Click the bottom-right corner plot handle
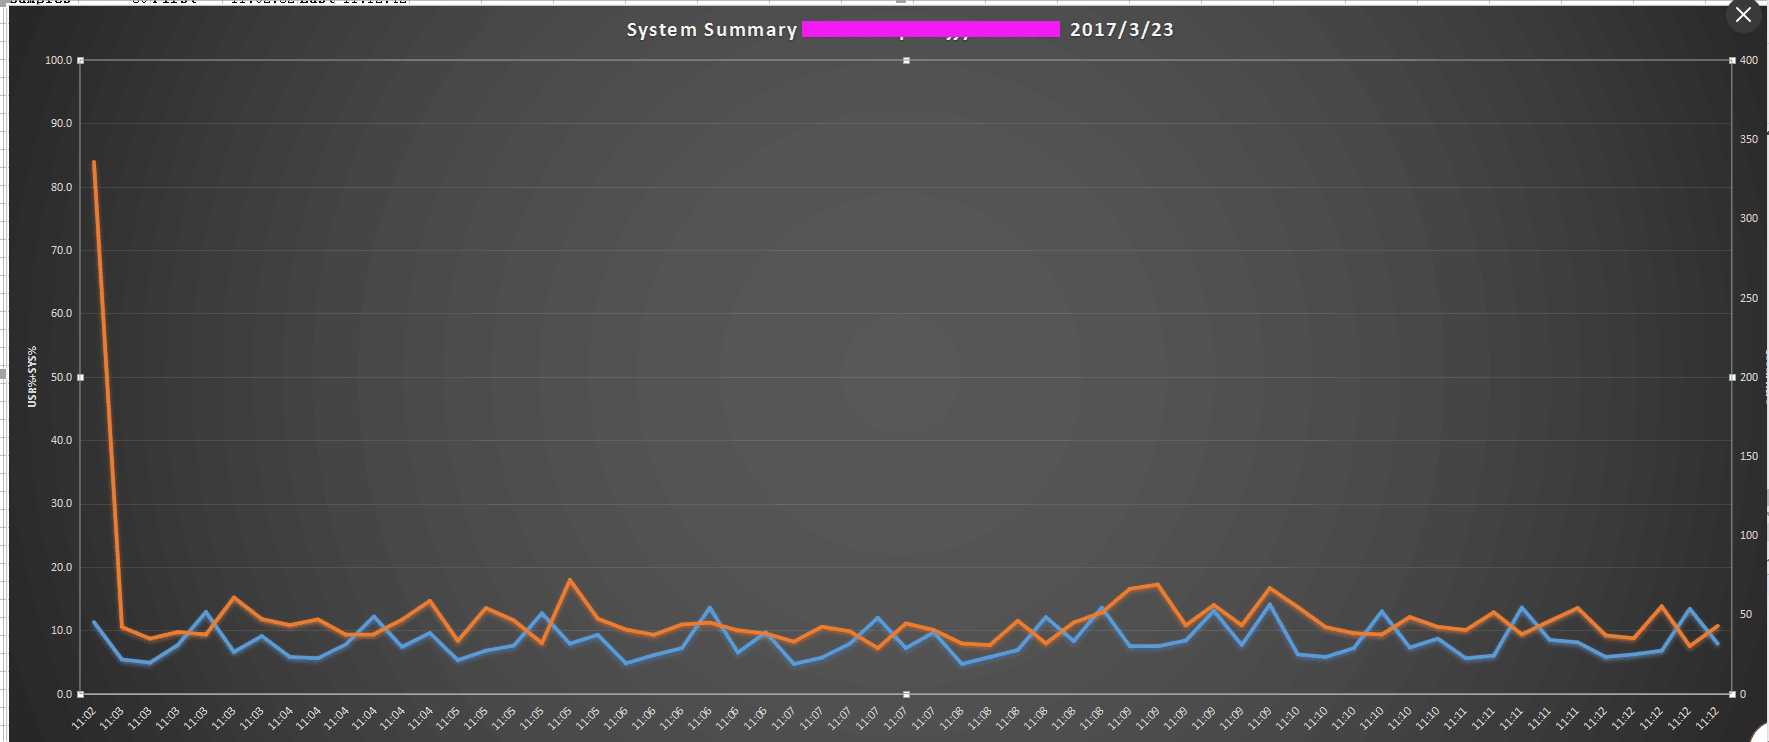 1732,694
